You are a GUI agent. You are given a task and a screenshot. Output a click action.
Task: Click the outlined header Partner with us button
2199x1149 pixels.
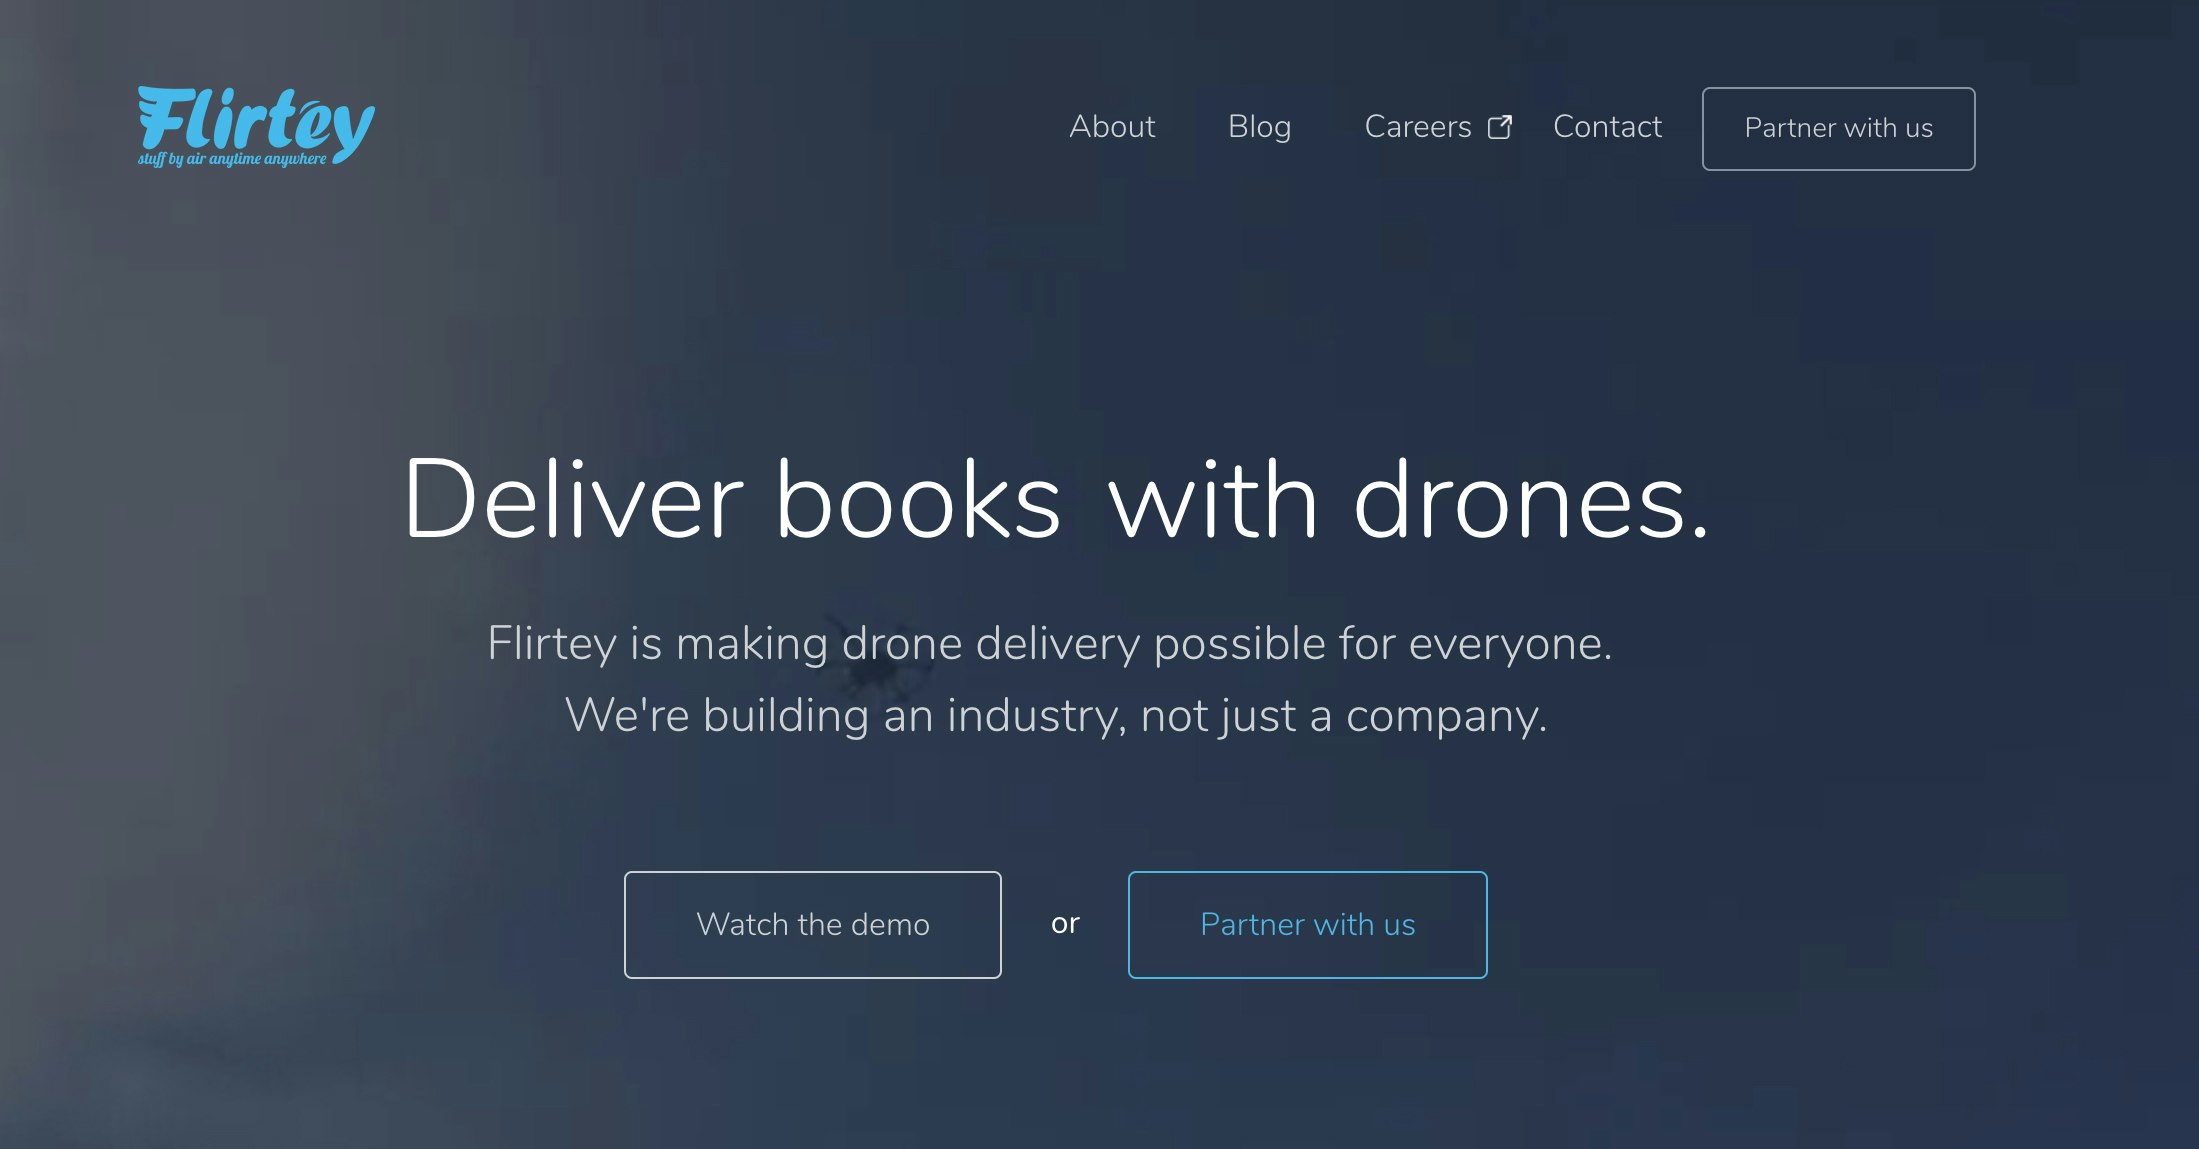point(1838,129)
